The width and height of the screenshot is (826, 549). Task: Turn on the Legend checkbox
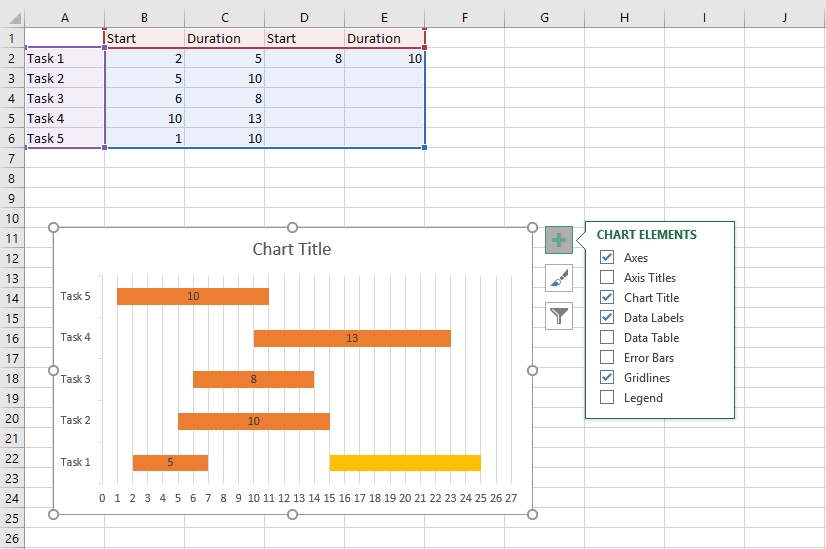tap(607, 397)
